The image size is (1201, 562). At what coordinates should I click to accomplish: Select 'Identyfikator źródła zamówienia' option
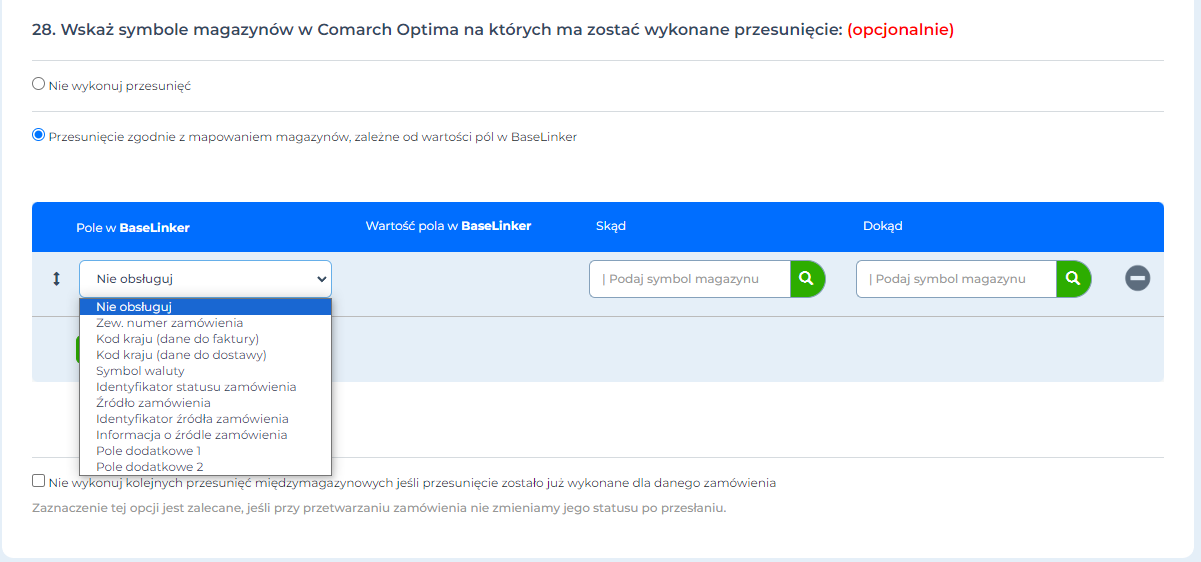pyautogui.click(x=192, y=419)
